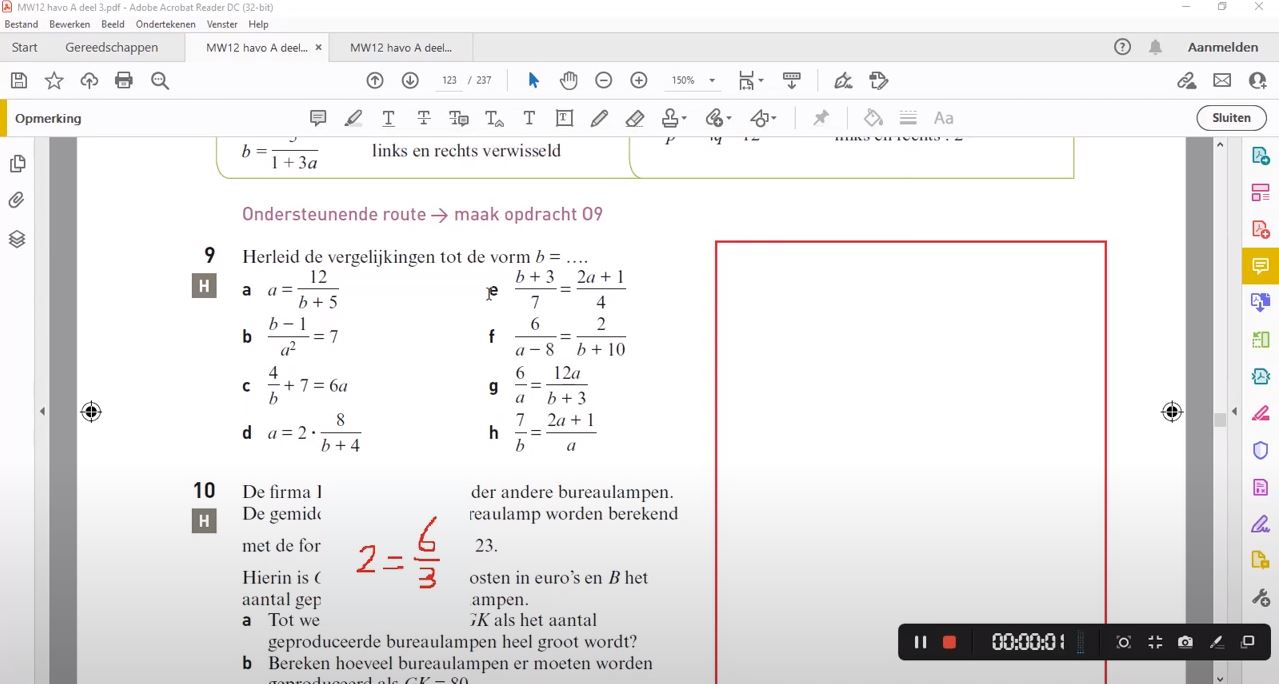Open the page thumbnails panel
The image size is (1279, 684).
pyautogui.click(x=17, y=163)
